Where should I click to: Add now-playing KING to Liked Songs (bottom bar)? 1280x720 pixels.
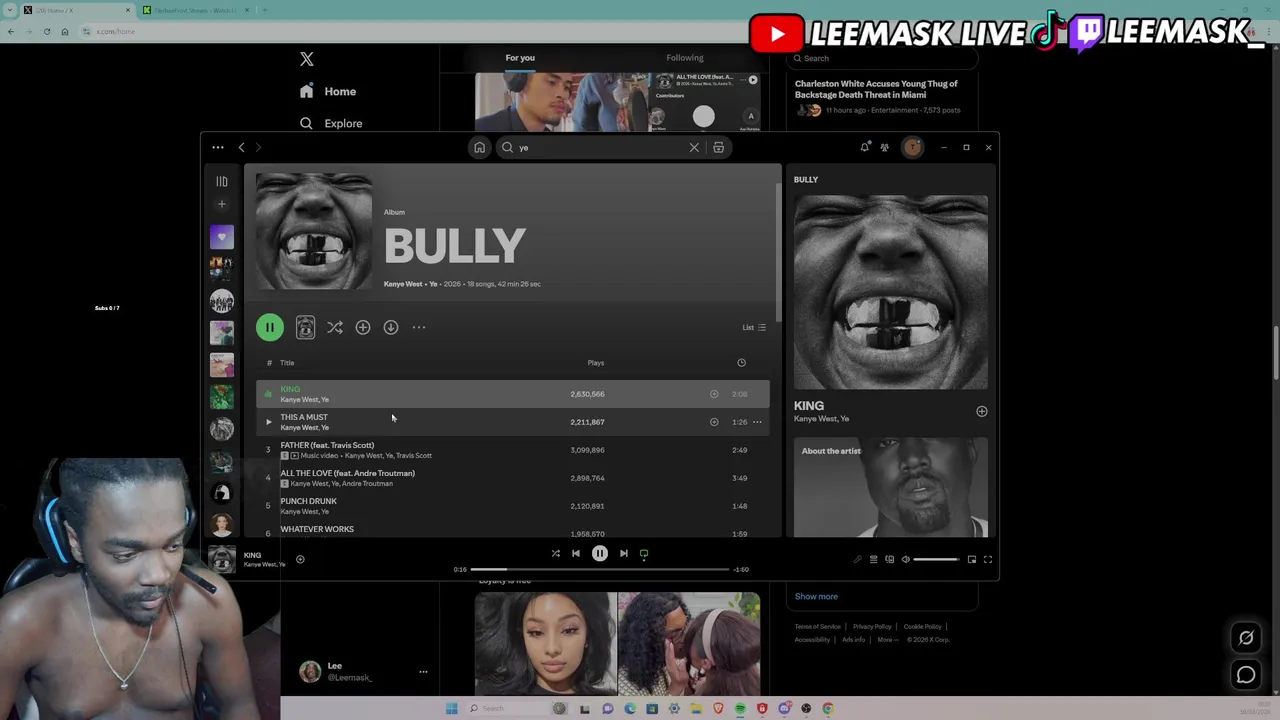click(300, 559)
